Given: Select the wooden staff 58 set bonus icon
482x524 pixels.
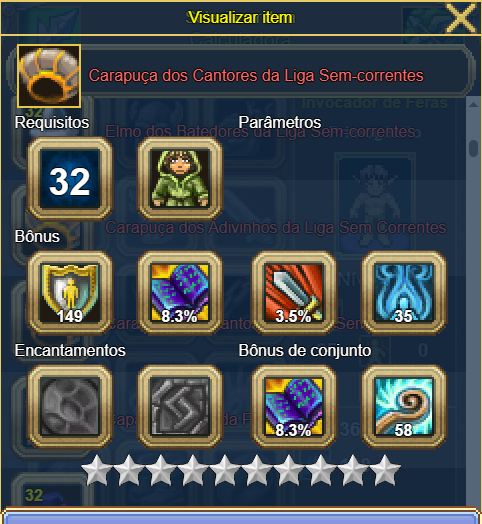Looking at the screenshot, I should (404, 406).
